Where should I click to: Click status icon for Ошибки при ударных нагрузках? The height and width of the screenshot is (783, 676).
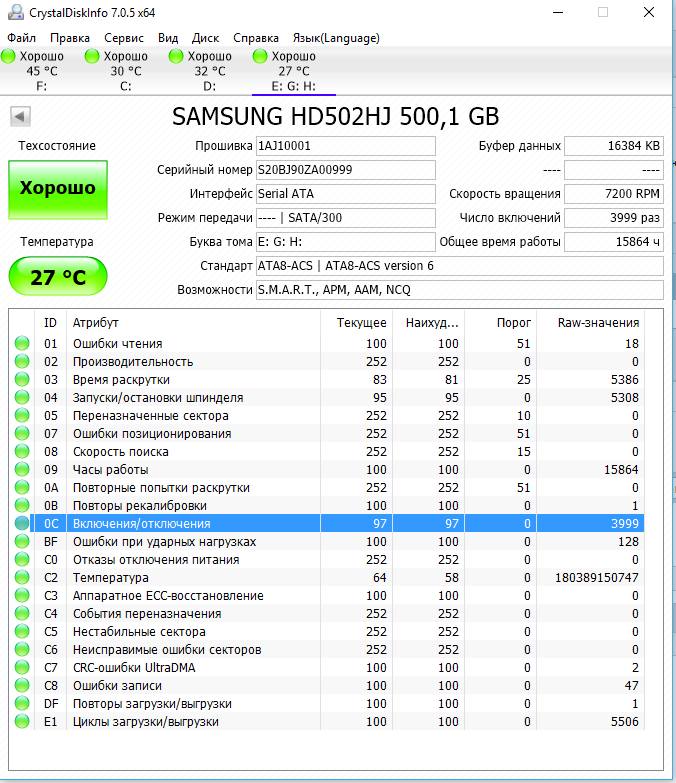coord(22,541)
